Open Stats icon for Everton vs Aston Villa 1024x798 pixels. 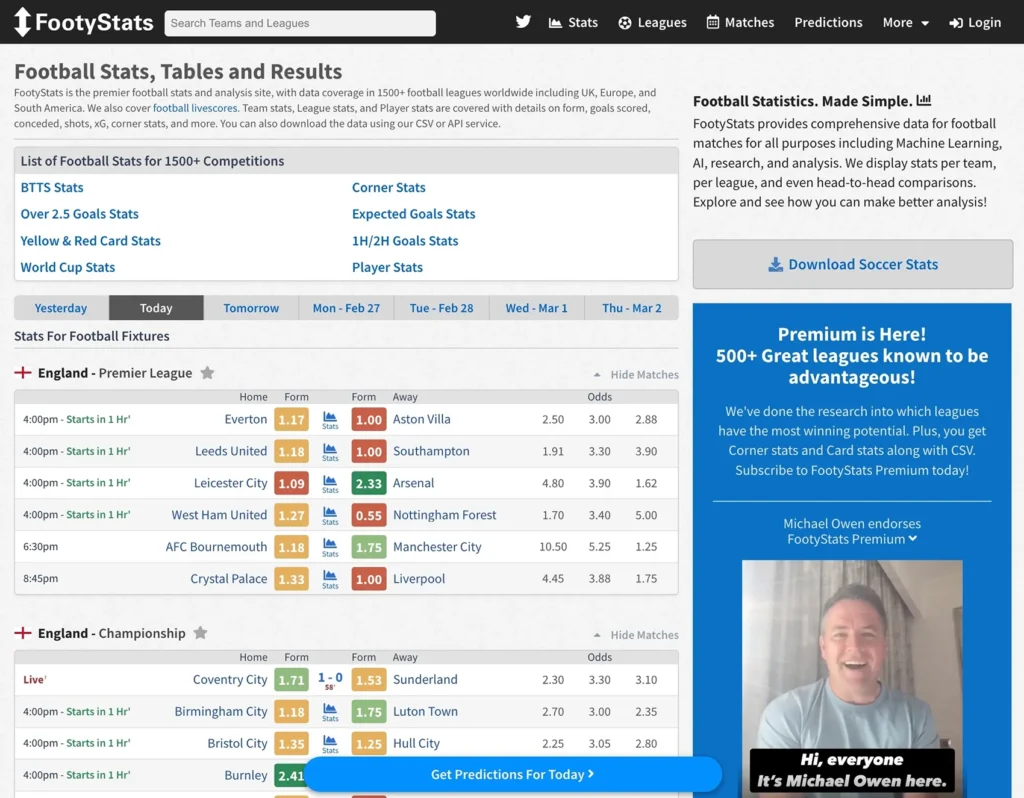pos(330,420)
